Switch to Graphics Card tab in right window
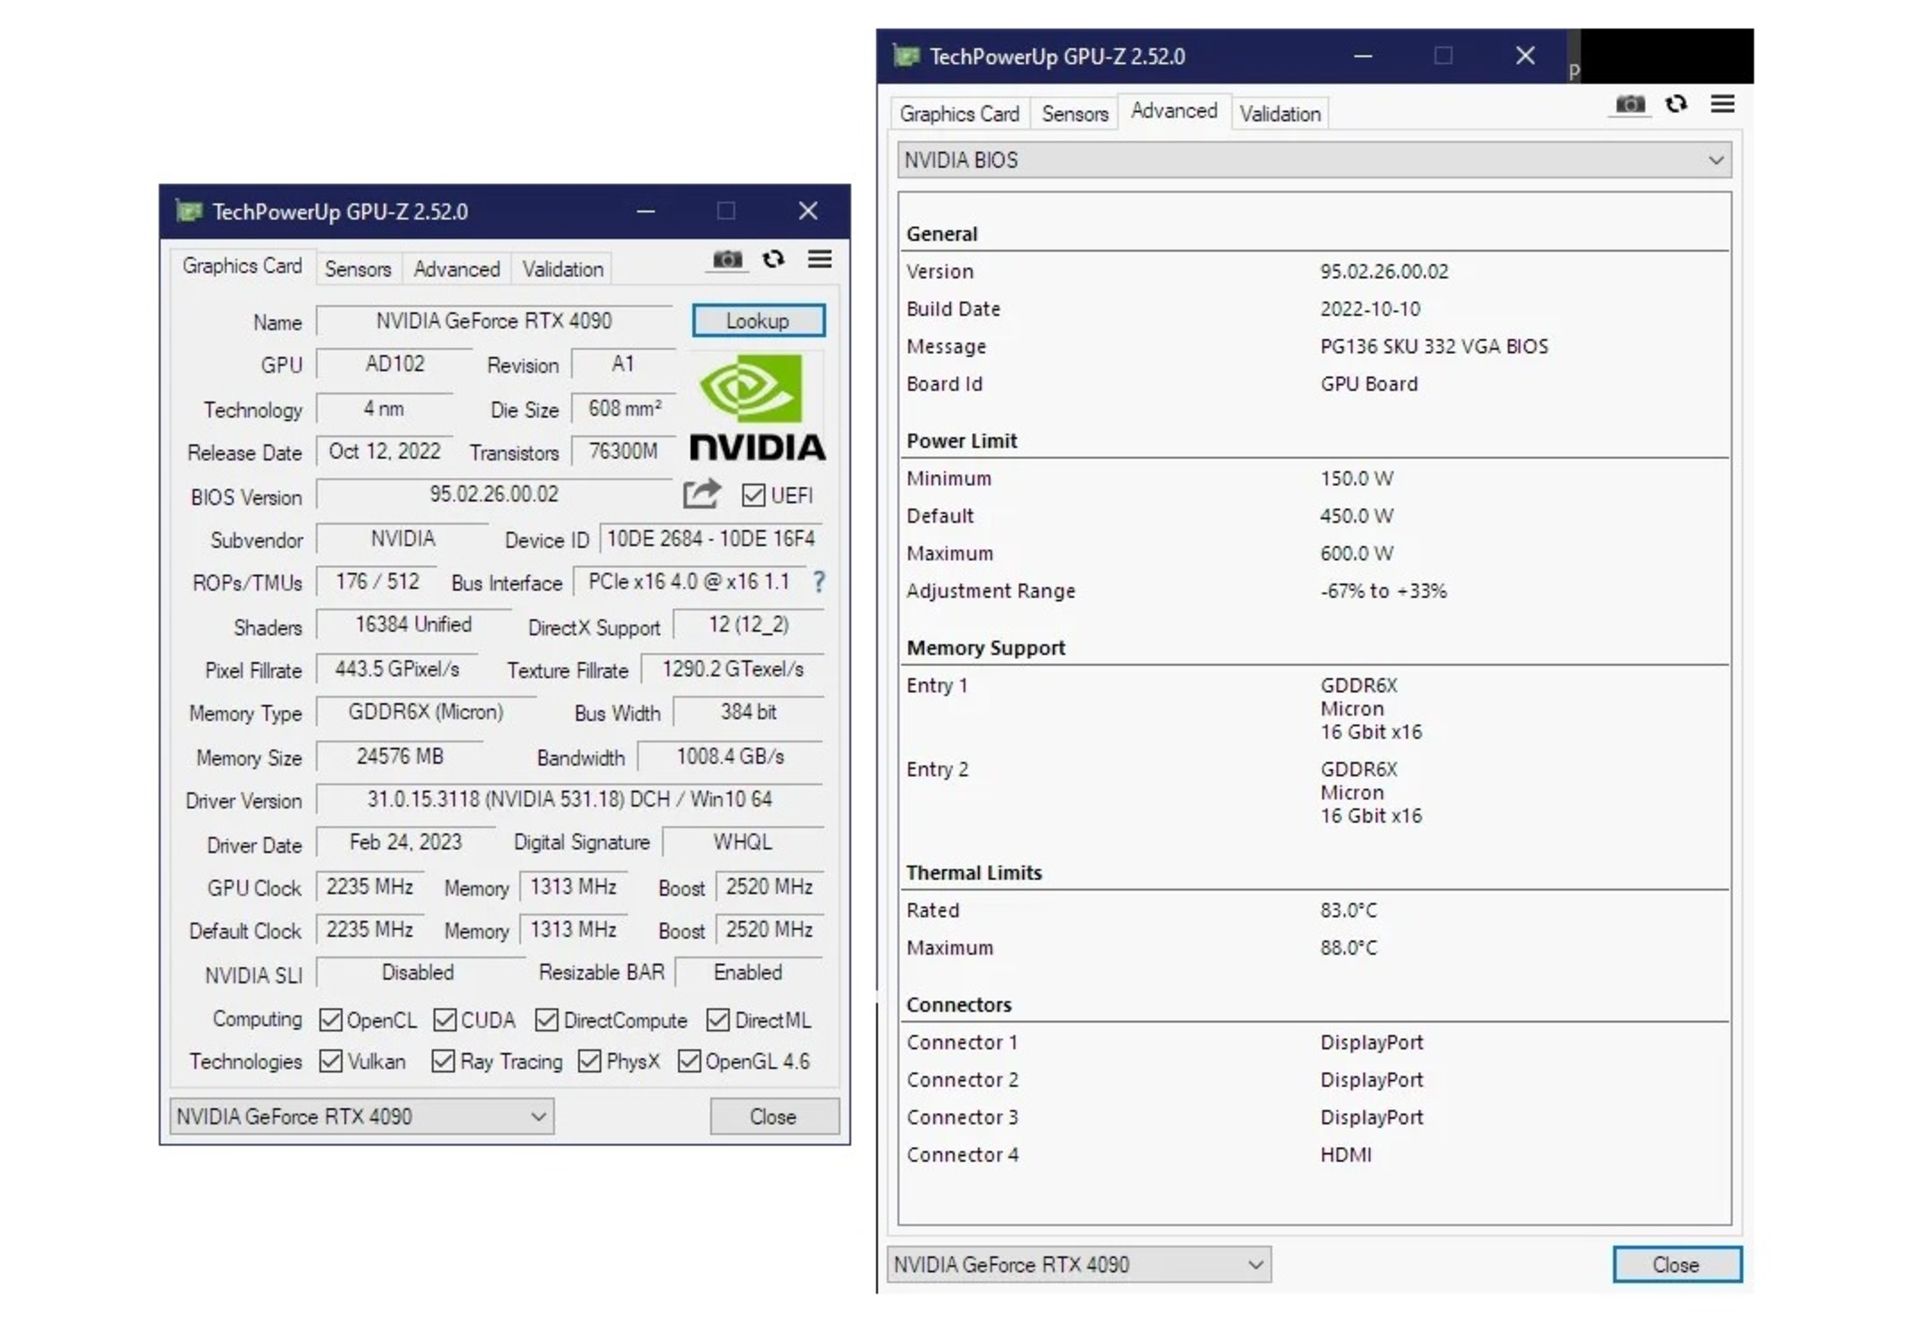The width and height of the screenshot is (1920, 1317). click(960, 114)
